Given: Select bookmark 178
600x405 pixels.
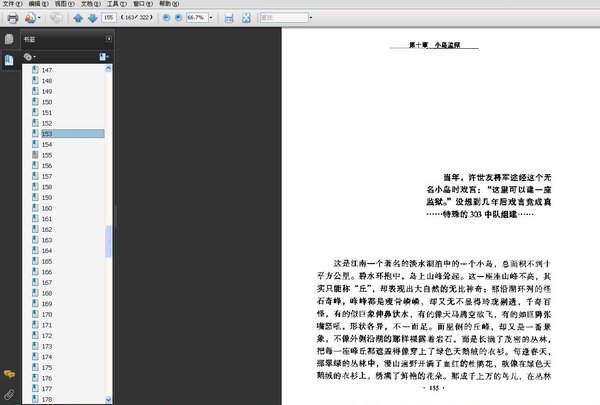Looking at the screenshot, I should pyautogui.click(x=47, y=399).
